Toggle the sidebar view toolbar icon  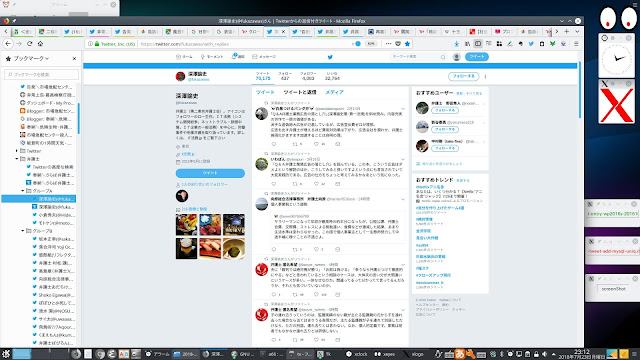pyautogui.click(x=478, y=44)
